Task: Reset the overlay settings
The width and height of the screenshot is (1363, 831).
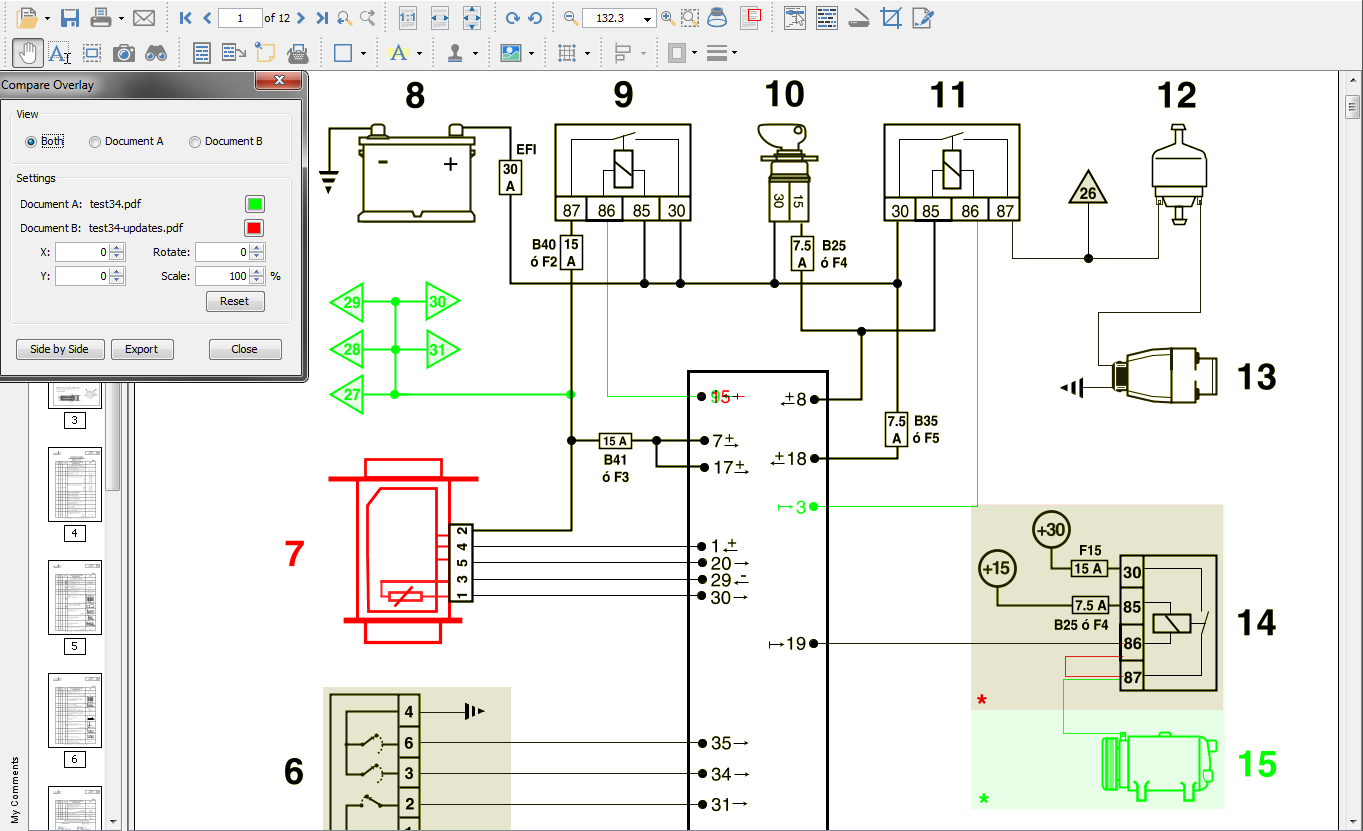Action: [234, 301]
